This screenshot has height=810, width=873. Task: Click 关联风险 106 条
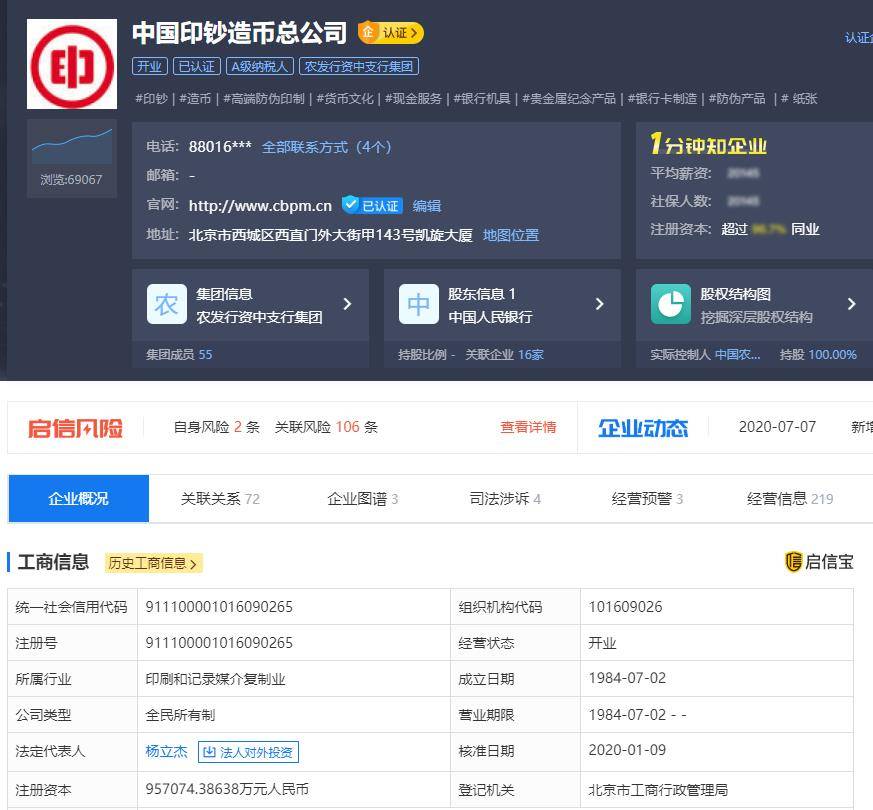pos(326,427)
